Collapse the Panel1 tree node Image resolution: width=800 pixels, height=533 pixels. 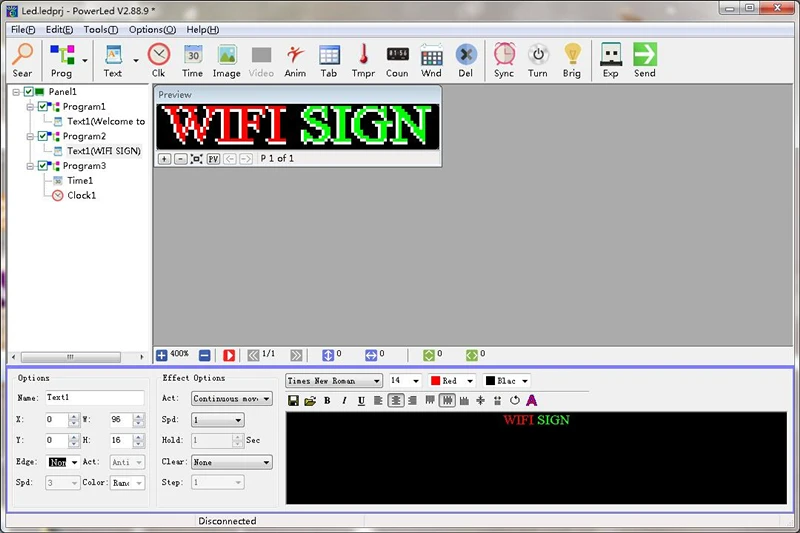click(x=16, y=92)
